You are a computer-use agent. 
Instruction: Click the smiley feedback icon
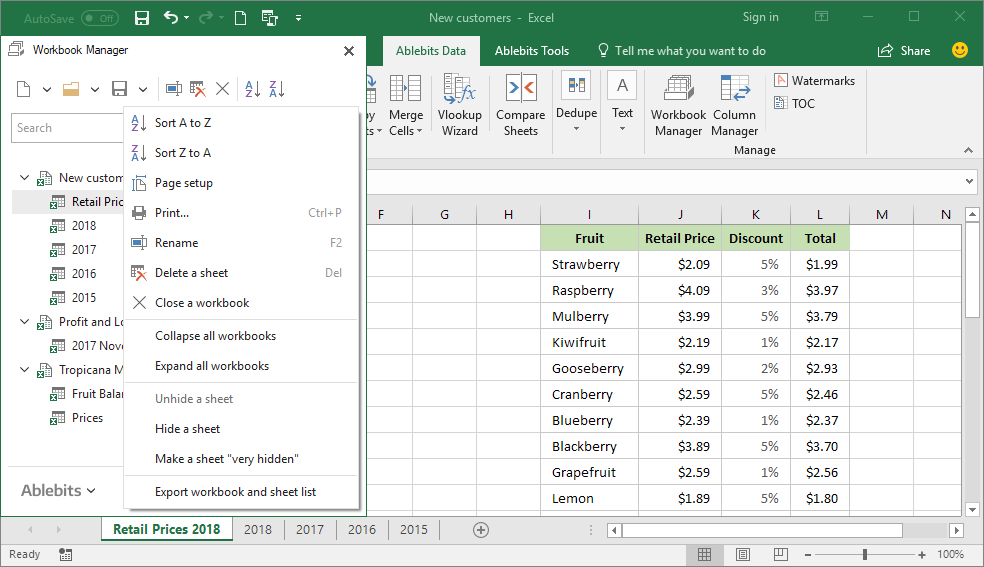(960, 50)
